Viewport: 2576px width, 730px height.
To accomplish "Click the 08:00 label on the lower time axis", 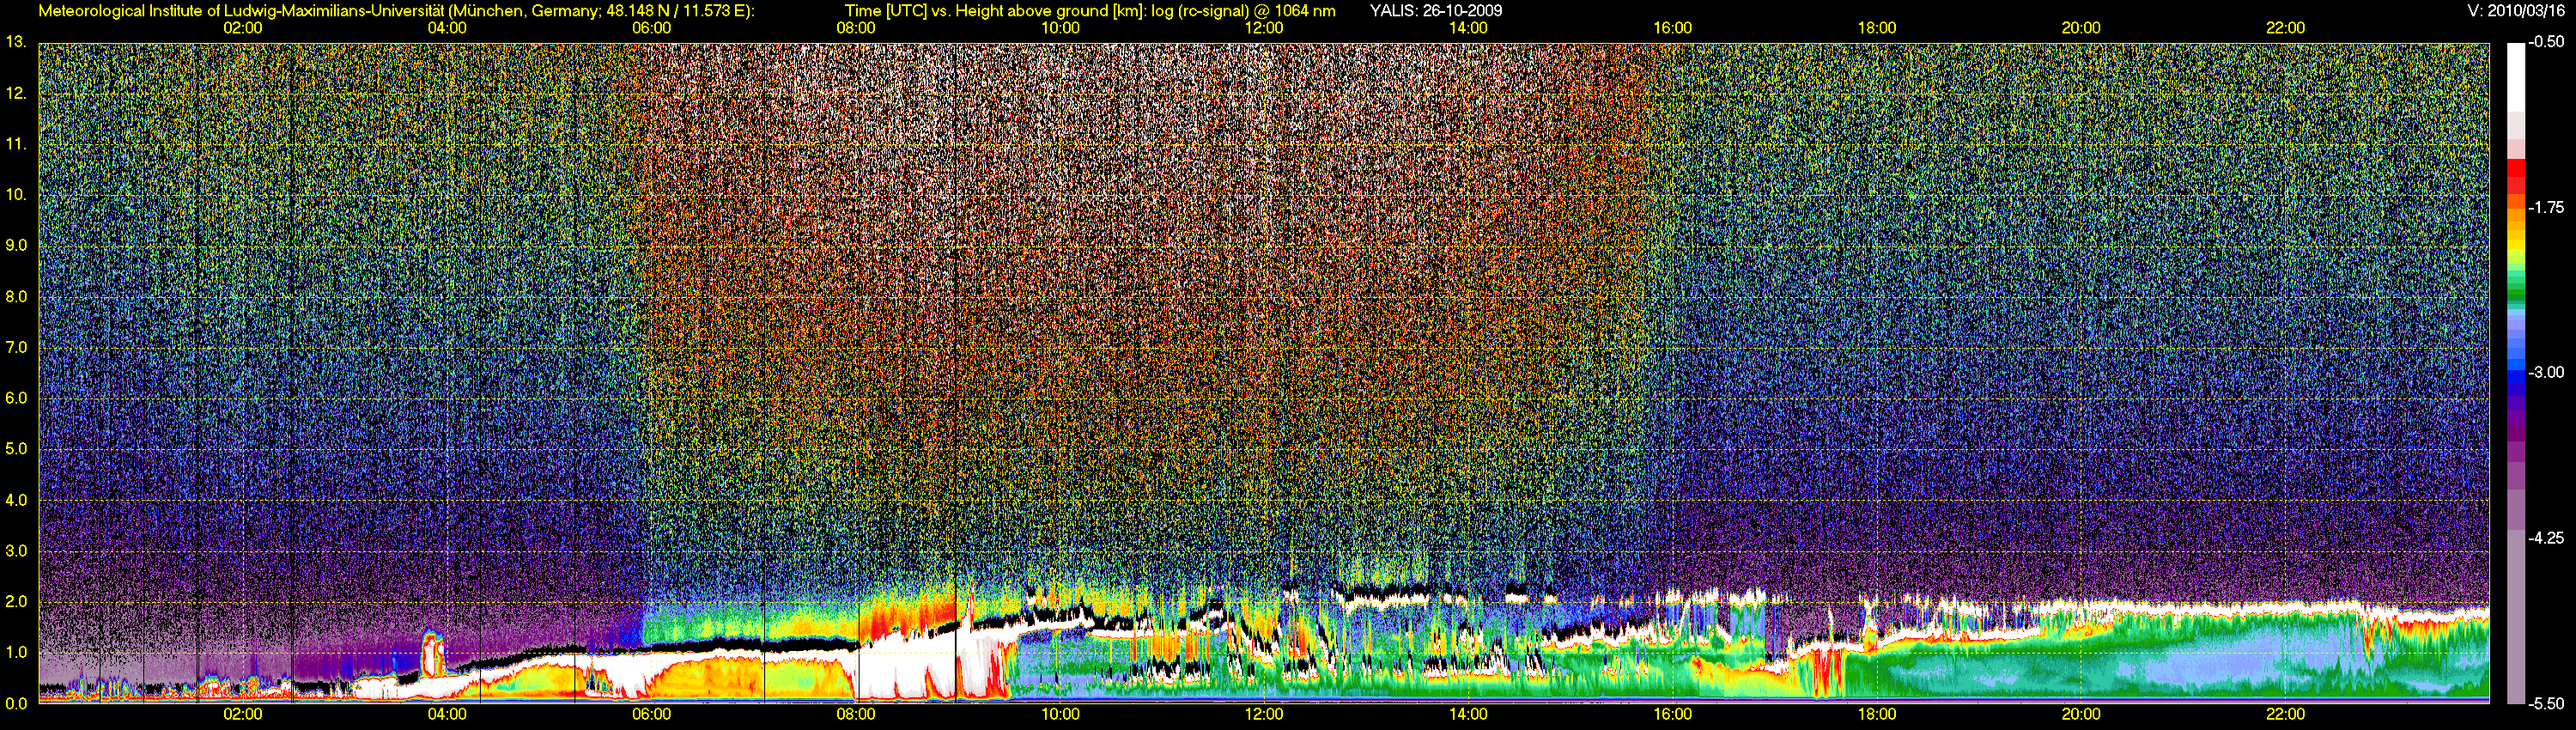I will click(856, 714).
